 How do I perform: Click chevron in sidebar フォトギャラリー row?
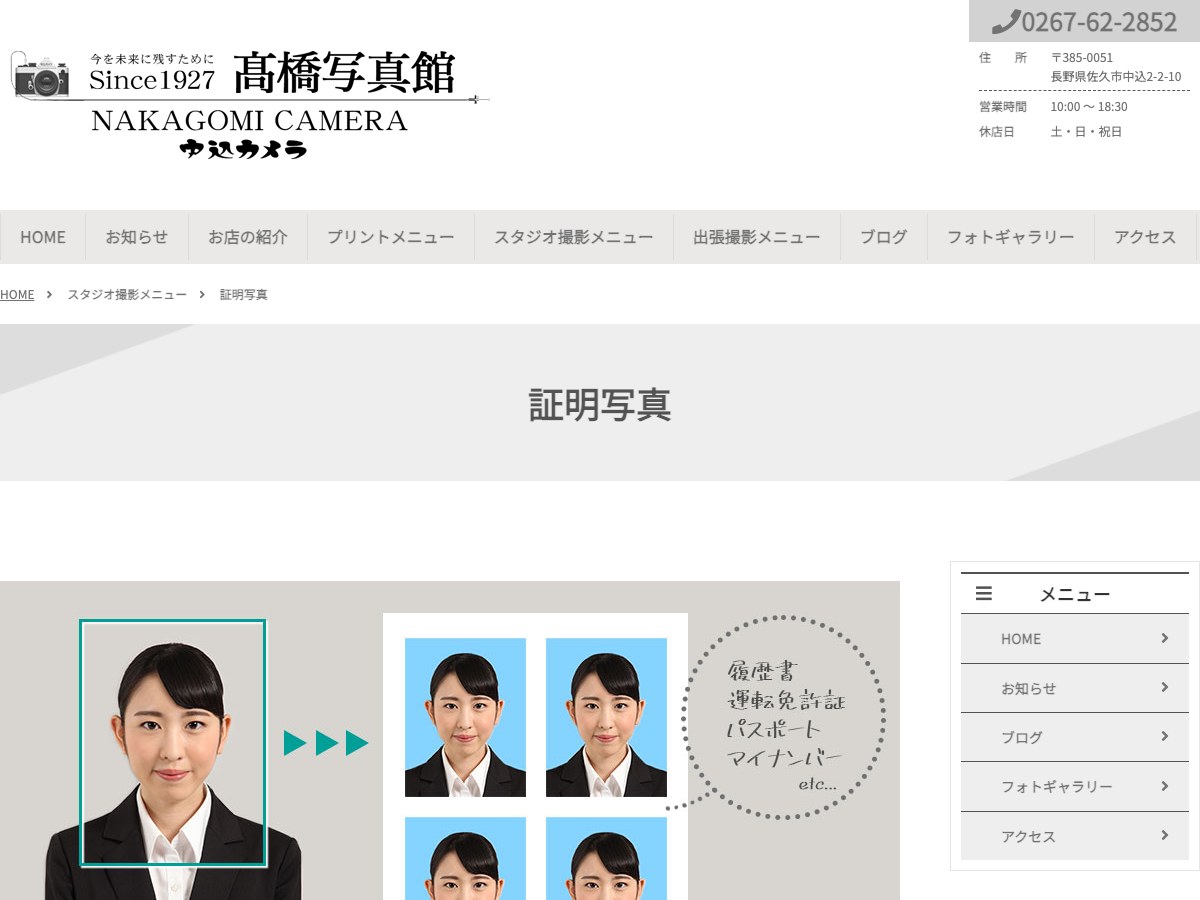click(x=1165, y=786)
